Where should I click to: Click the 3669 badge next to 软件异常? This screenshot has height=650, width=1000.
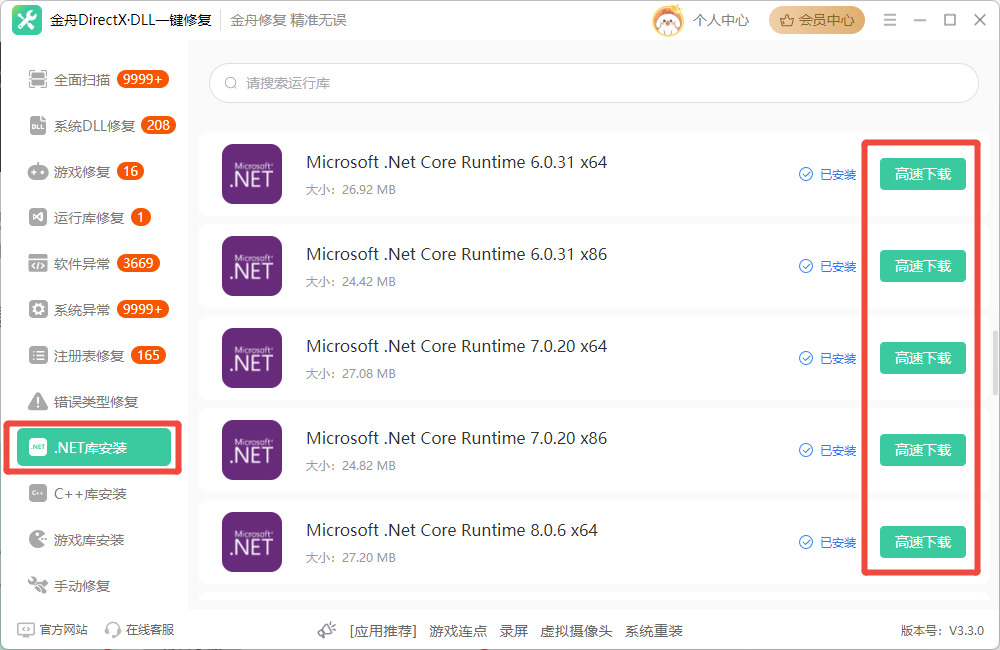138,263
